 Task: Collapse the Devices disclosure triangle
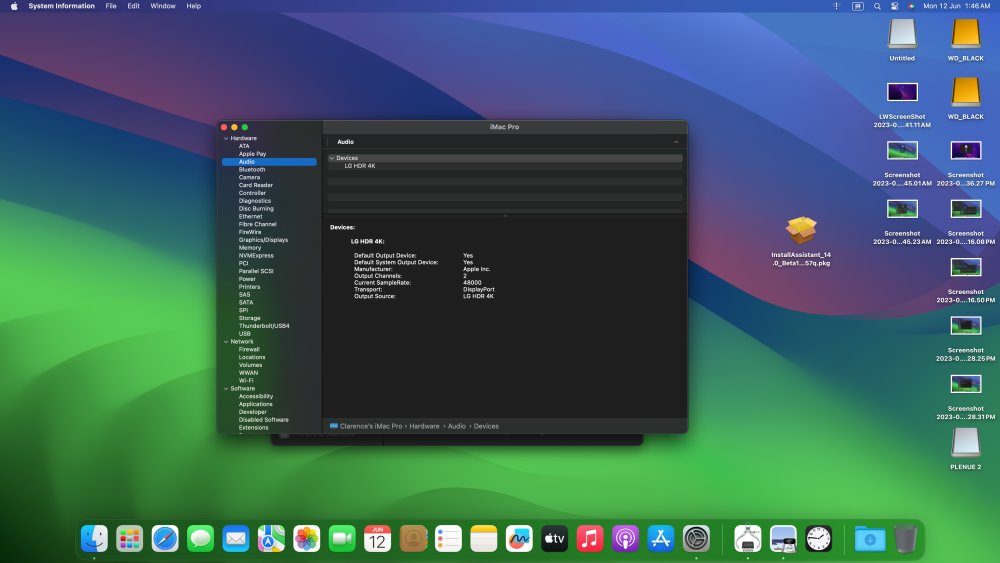[x=332, y=158]
